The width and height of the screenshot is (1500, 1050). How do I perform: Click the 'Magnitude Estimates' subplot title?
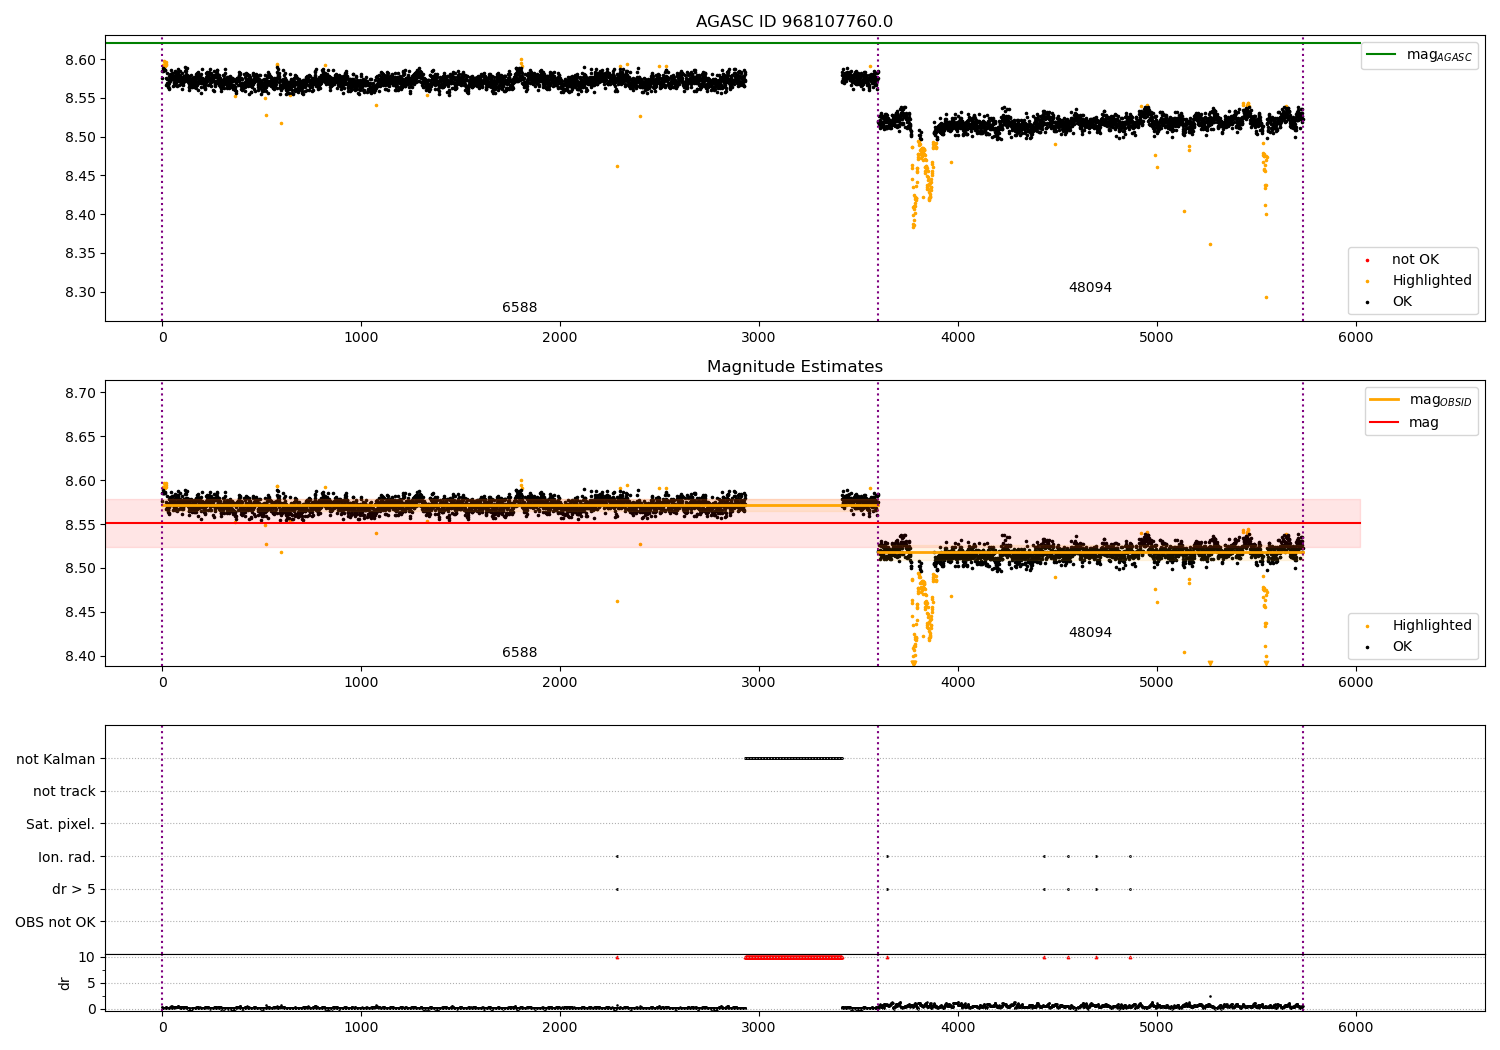click(x=794, y=367)
